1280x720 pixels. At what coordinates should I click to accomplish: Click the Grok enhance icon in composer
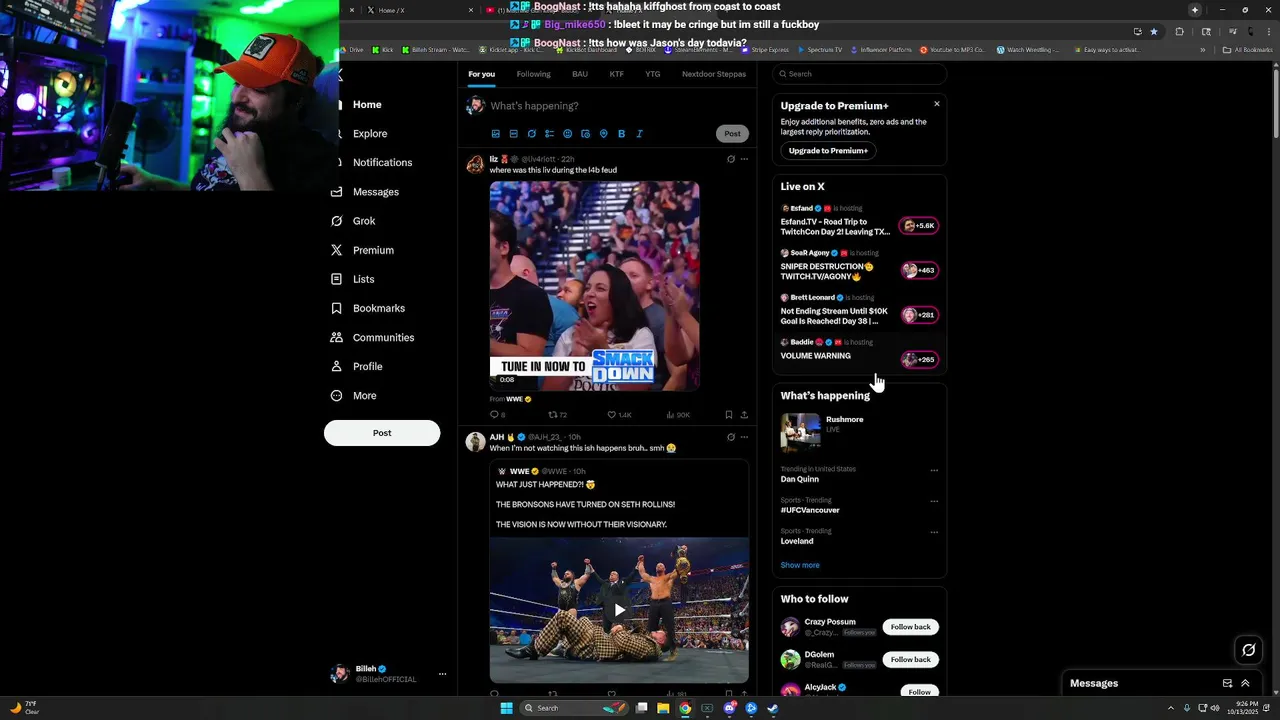pyautogui.click(x=531, y=134)
